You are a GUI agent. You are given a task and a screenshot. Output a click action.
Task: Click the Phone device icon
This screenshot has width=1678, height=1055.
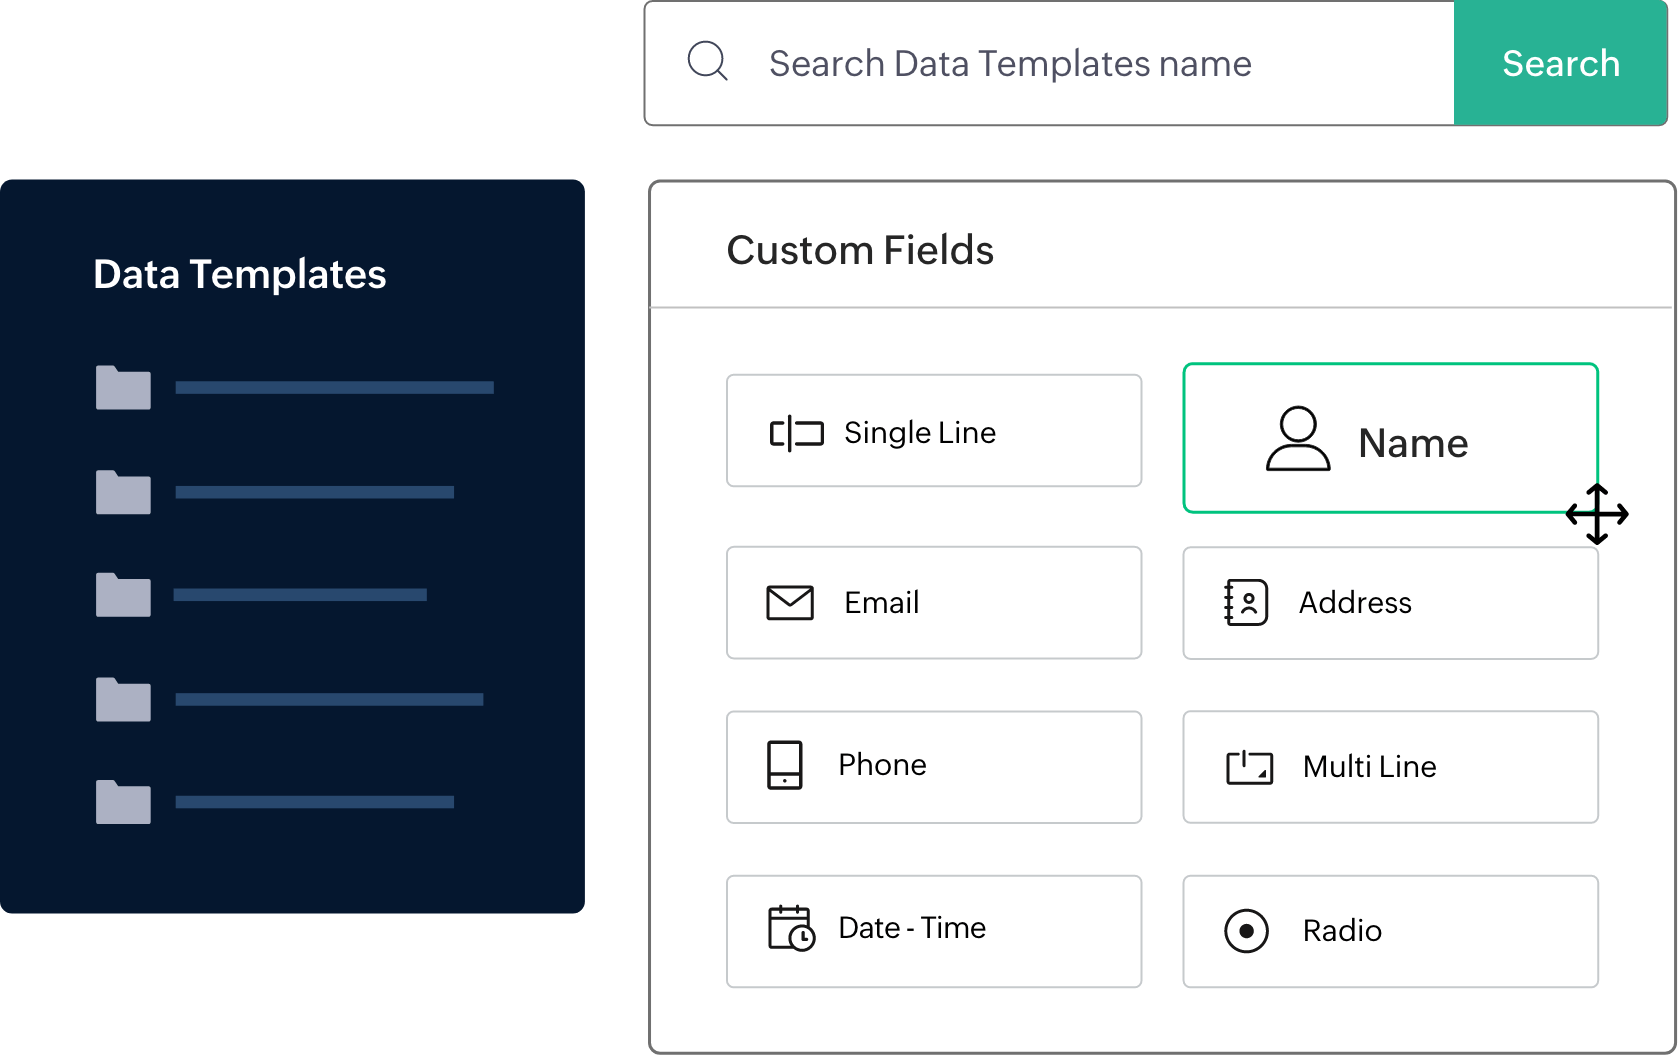point(785,765)
